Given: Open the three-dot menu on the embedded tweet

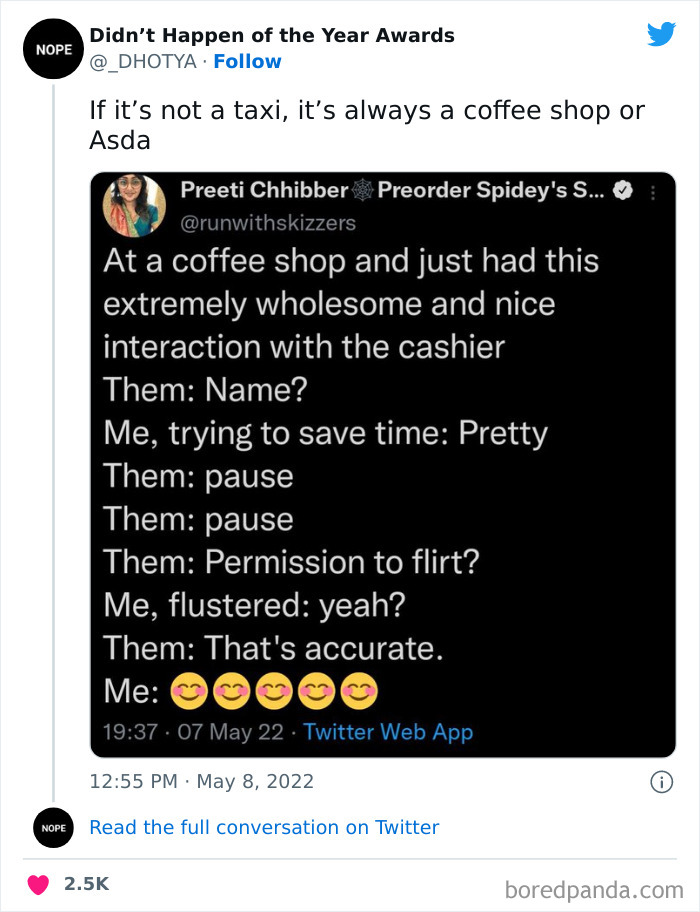Looking at the screenshot, I should [x=654, y=193].
